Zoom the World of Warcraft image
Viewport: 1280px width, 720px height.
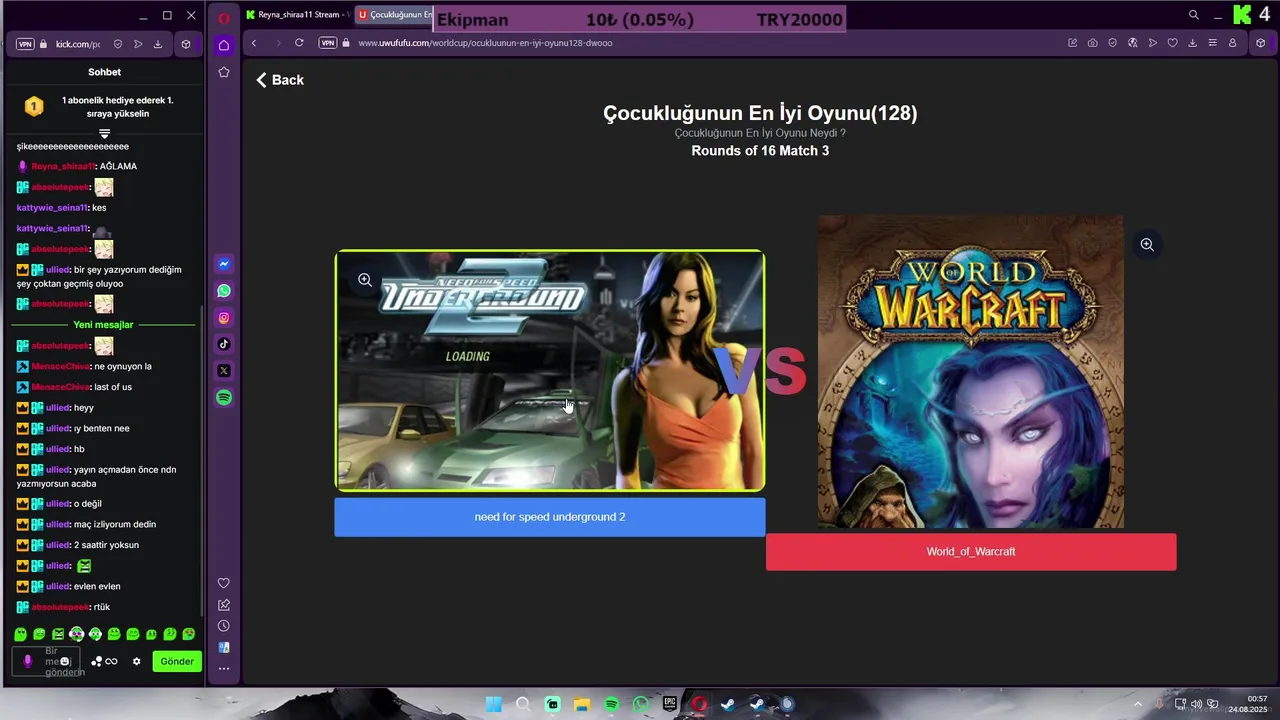pos(1147,244)
